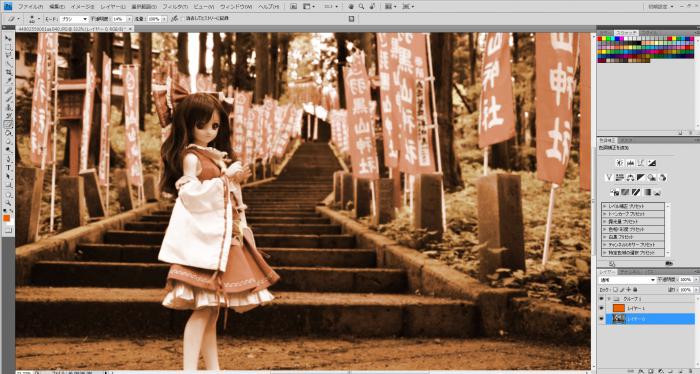Image resolution: width=700 pixels, height=374 pixels.
Task: Open the ファイル menu
Action: click(30, 7)
